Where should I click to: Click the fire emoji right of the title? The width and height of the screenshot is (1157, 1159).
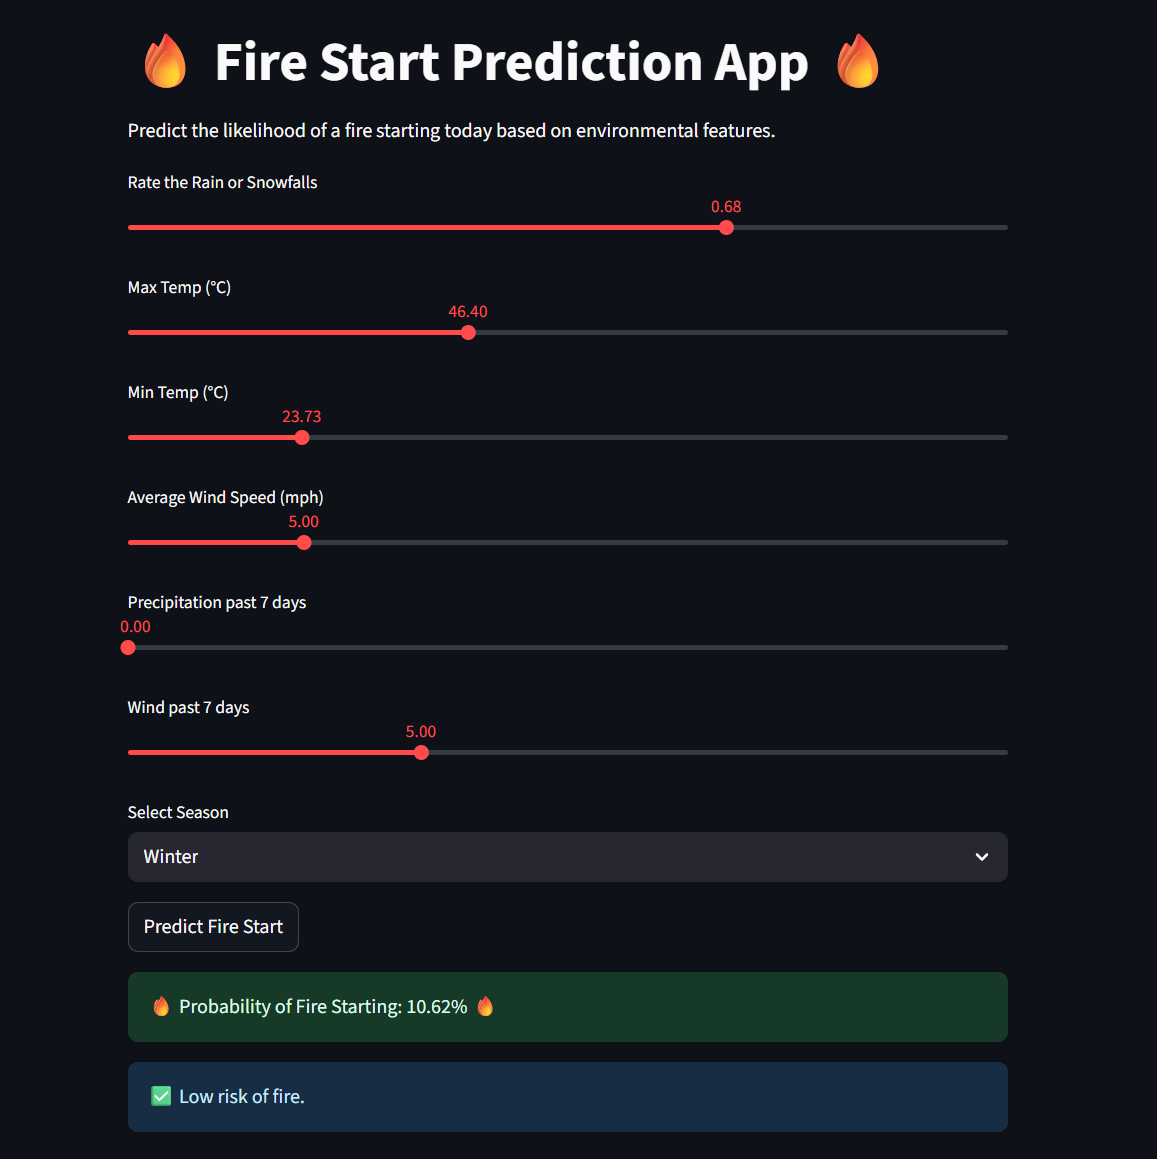(858, 62)
